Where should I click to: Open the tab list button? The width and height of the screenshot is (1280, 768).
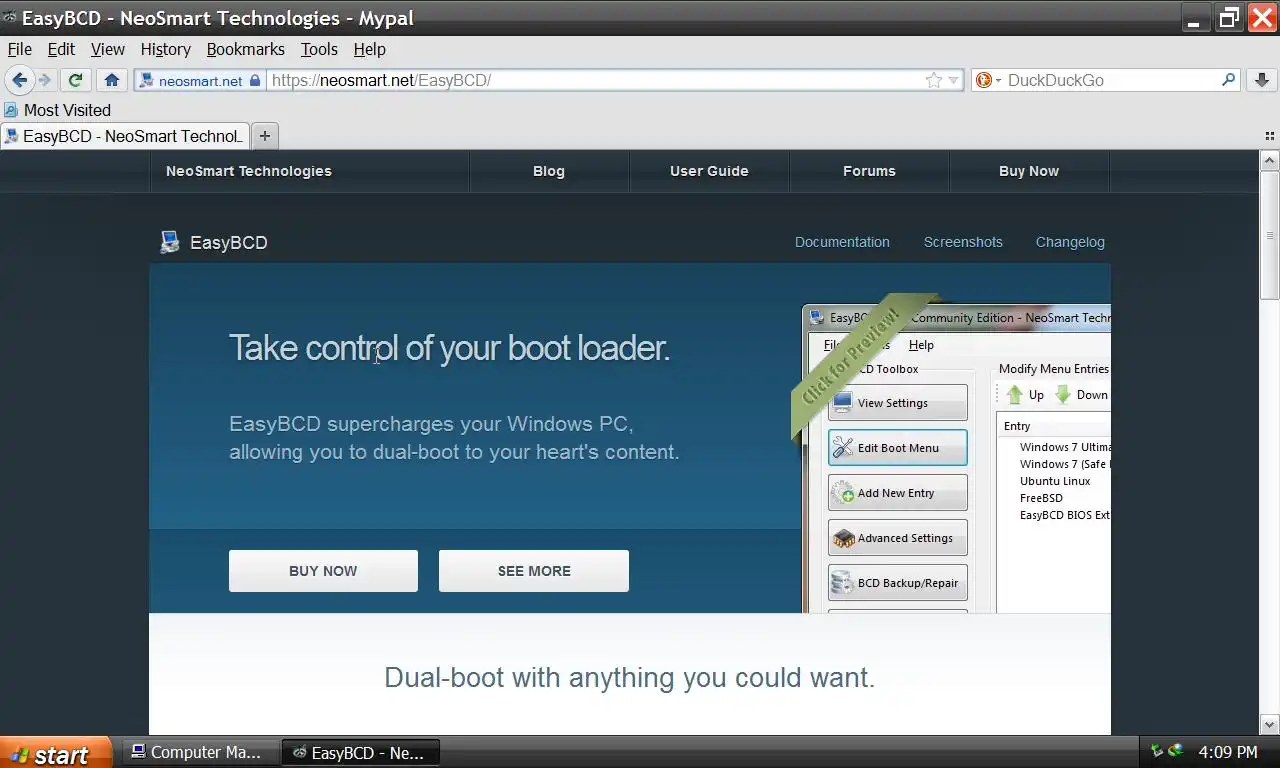[x=1270, y=136]
